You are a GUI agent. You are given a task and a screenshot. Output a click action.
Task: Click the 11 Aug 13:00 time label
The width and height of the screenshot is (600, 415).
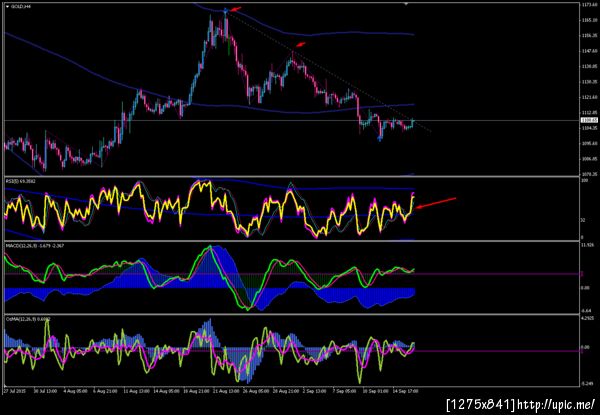point(135,392)
